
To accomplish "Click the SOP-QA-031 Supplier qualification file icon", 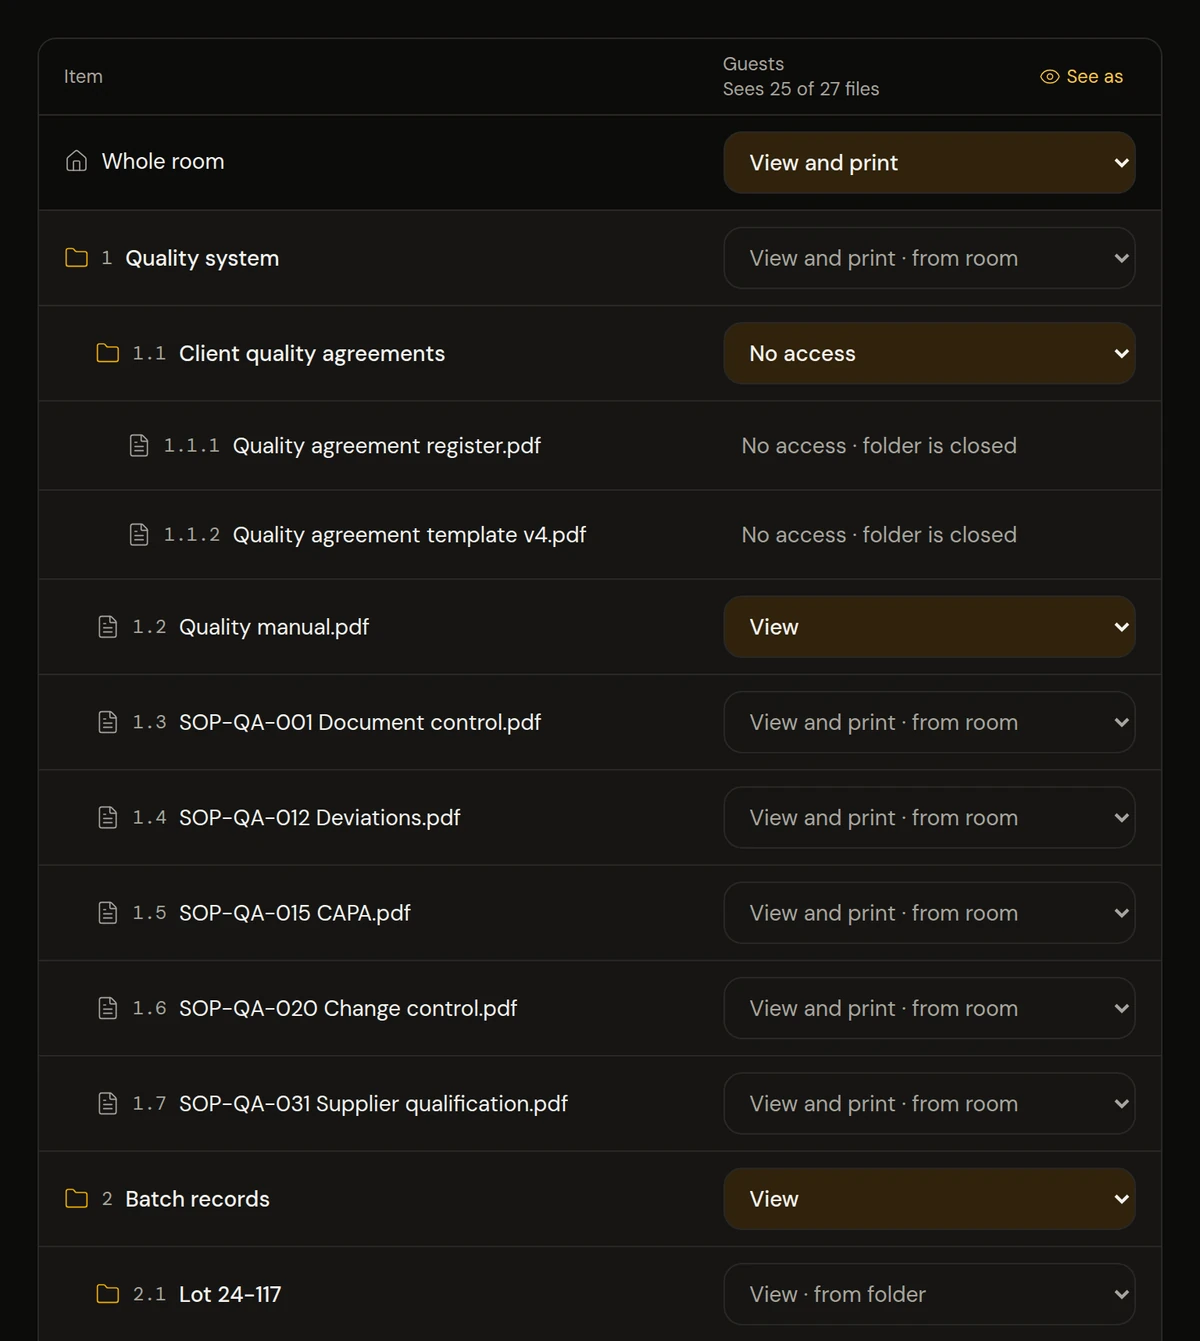I will point(108,1103).
